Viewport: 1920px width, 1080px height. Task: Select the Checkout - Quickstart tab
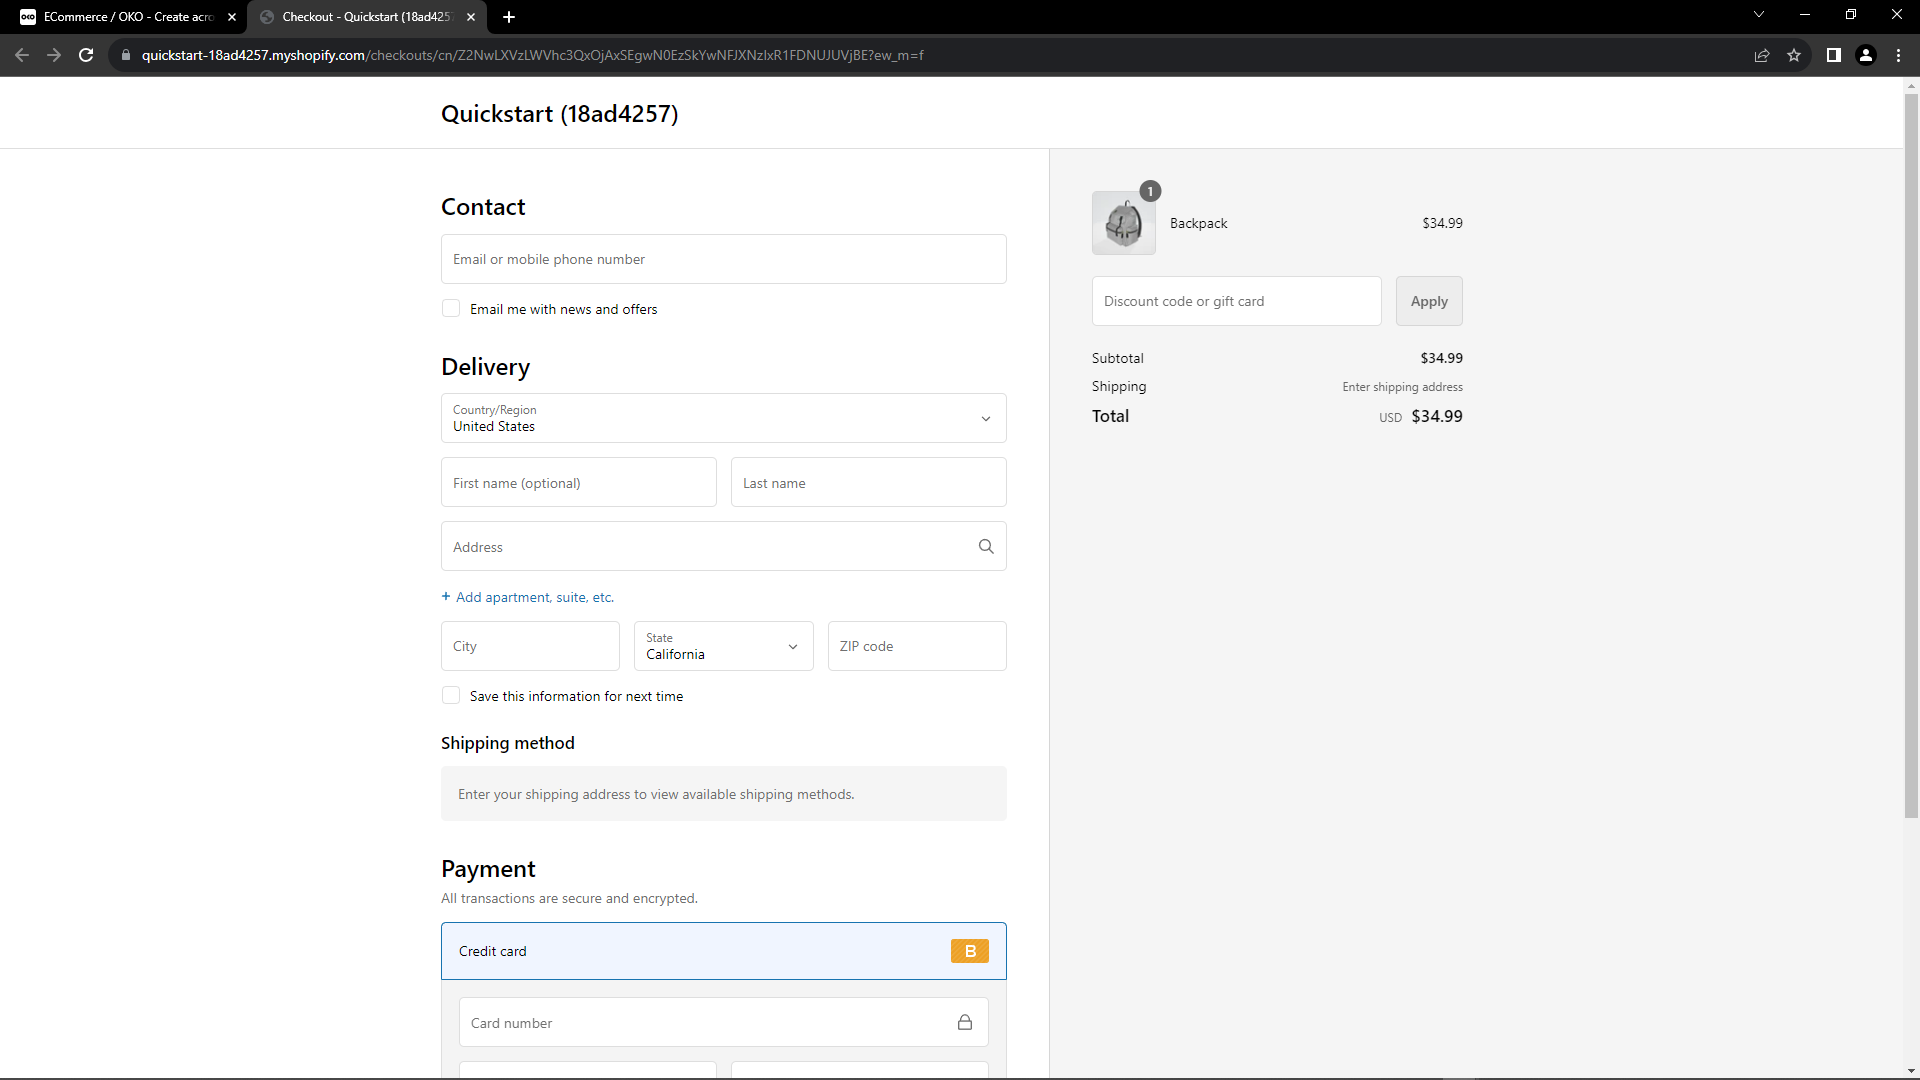(x=360, y=17)
